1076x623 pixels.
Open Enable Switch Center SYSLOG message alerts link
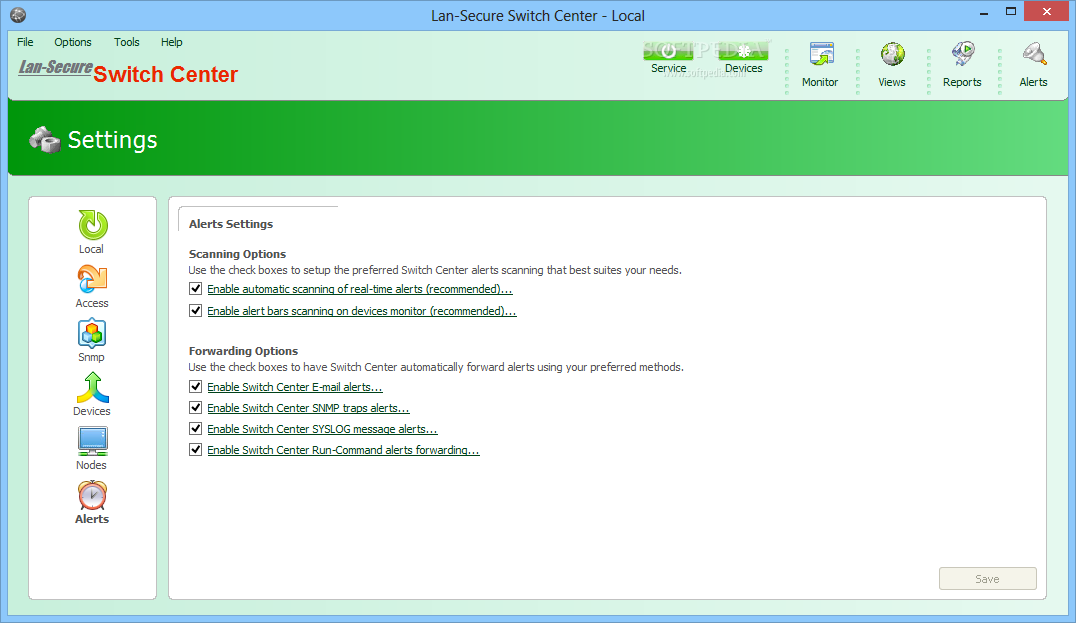[x=322, y=430]
